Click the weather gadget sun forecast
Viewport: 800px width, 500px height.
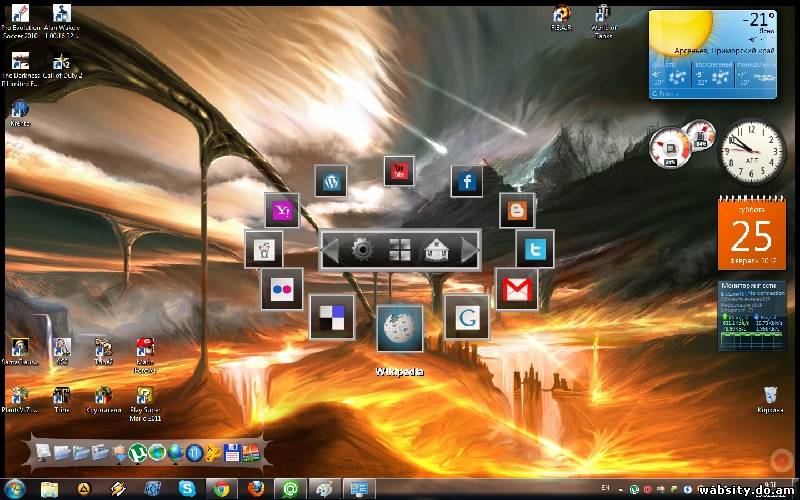tap(713, 54)
